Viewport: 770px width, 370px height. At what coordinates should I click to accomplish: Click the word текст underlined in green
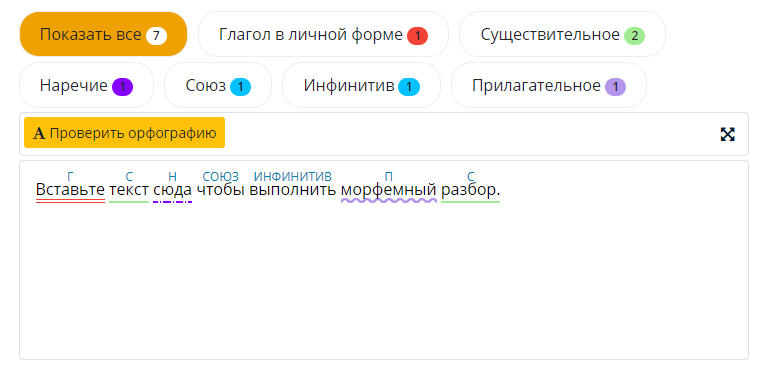coord(129,190)
